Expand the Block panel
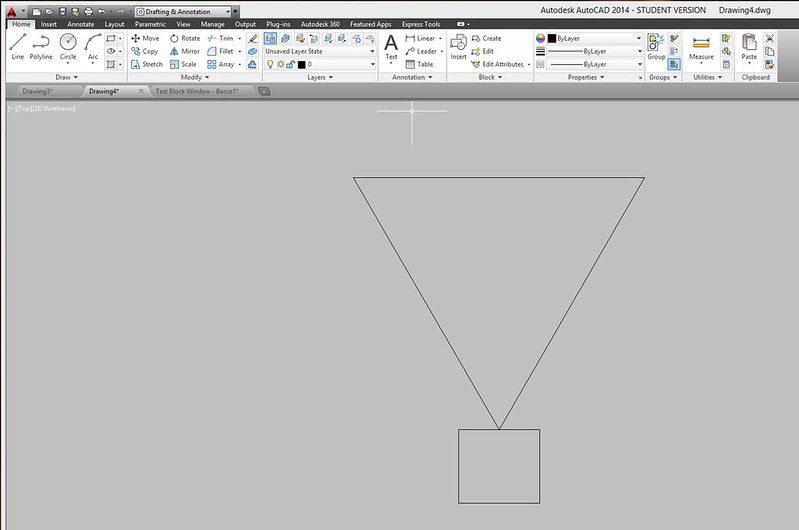Screen dimensions: 799x530 (490, 77)
